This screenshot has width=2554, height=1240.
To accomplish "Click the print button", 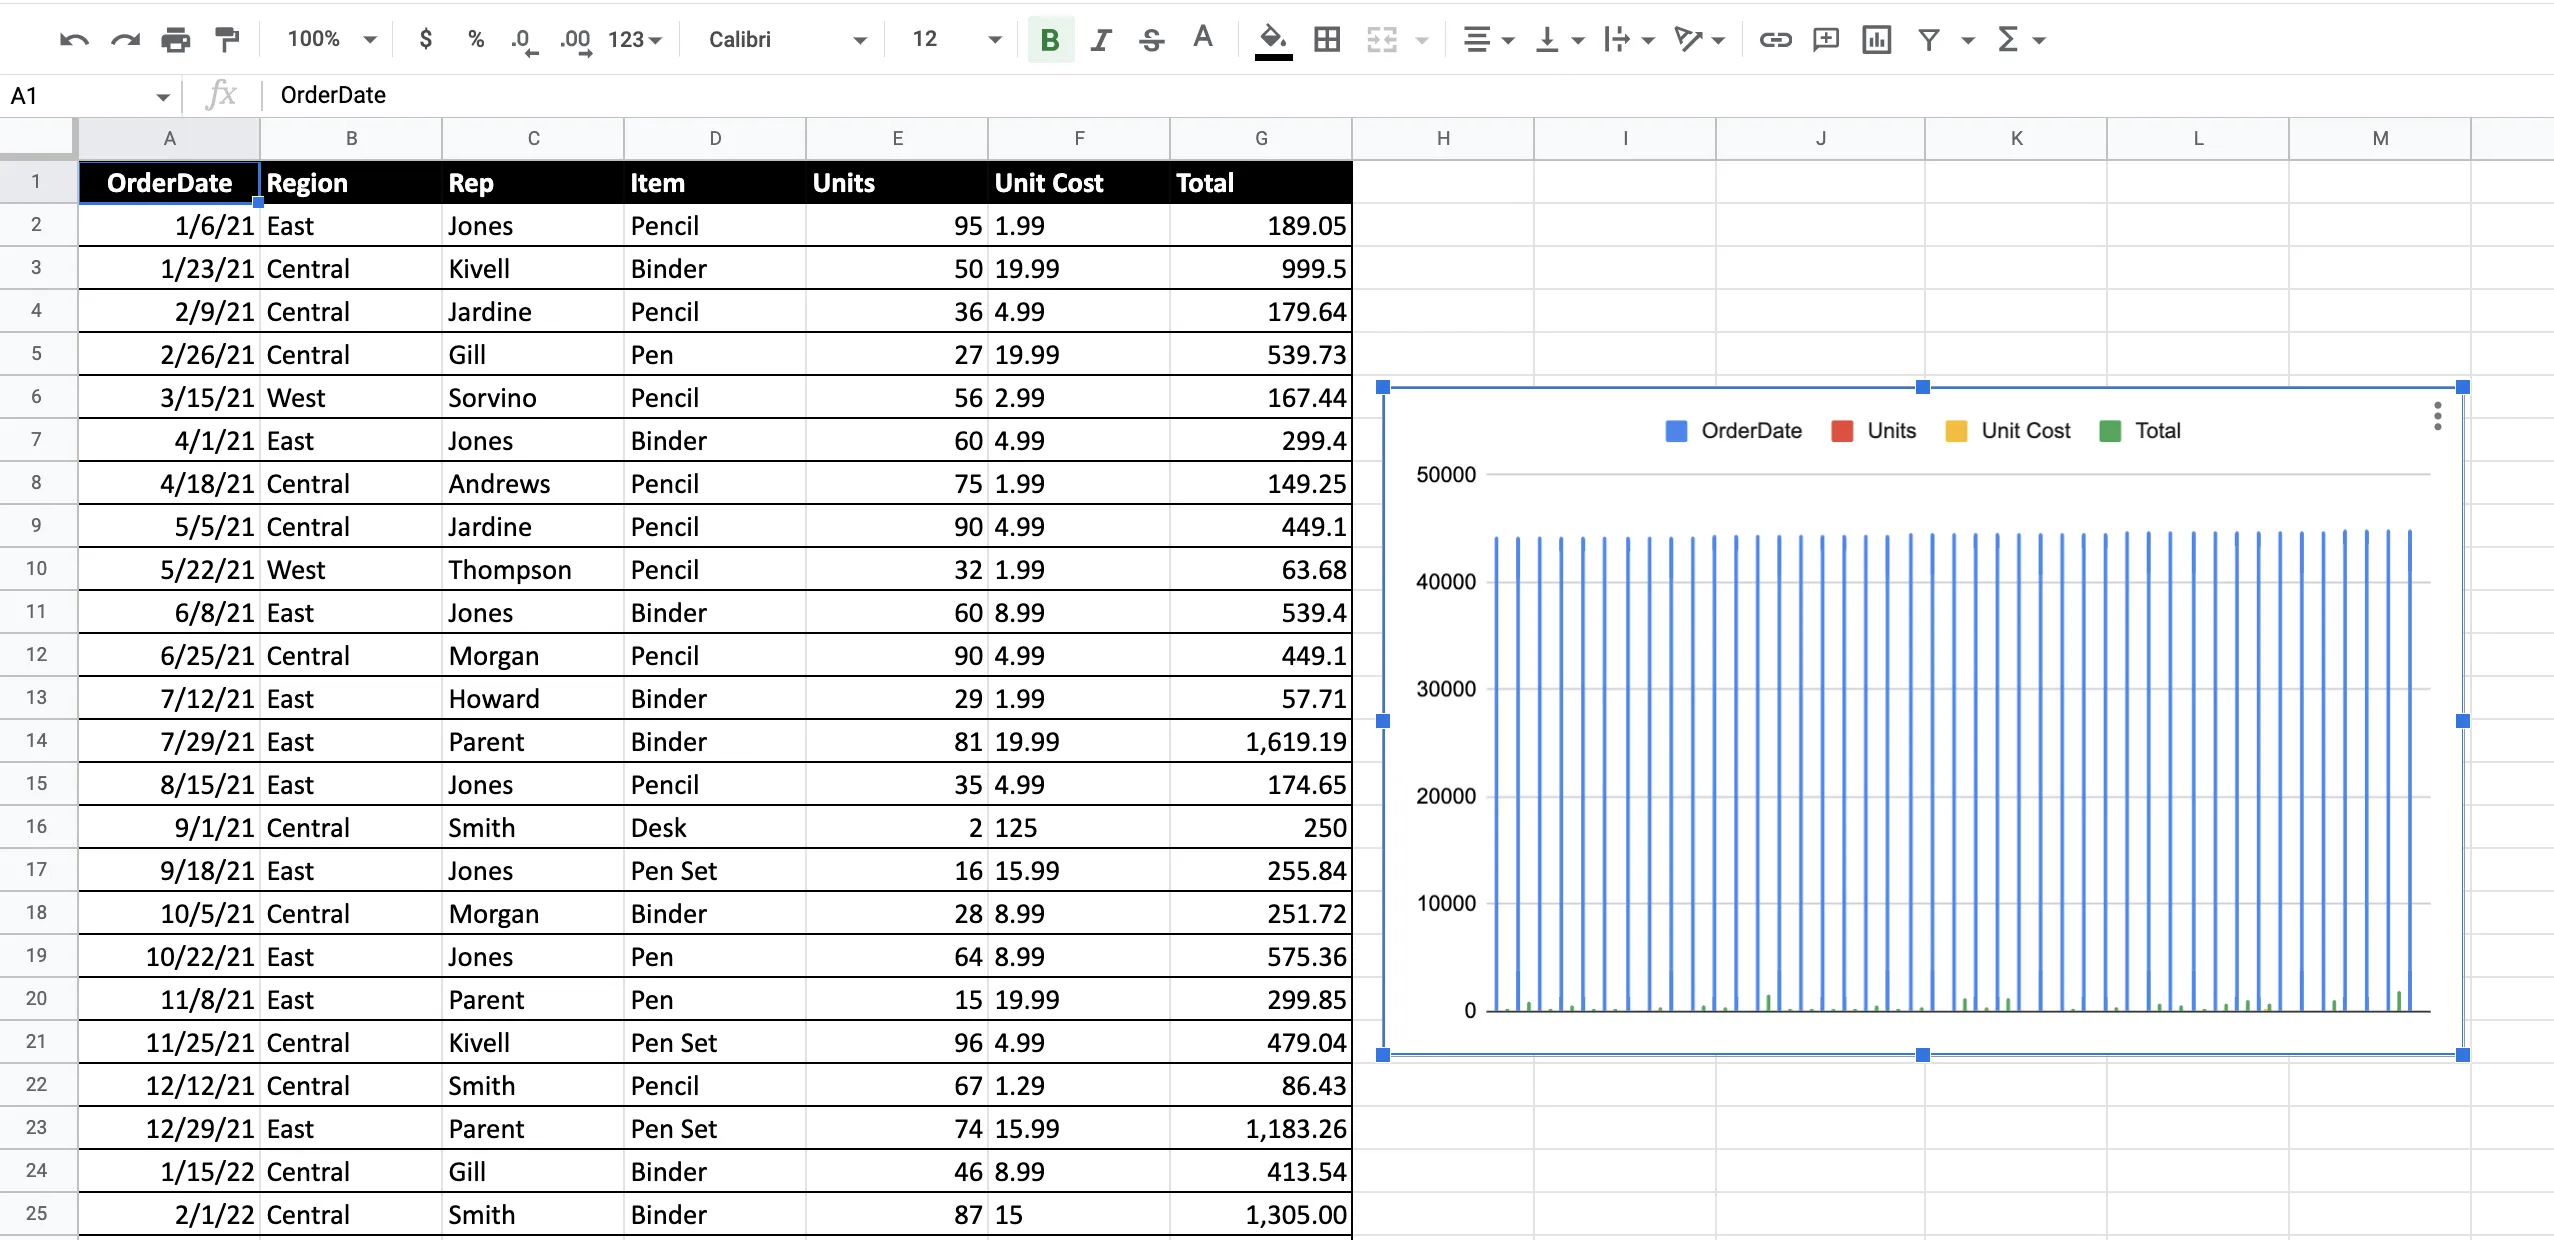I will 176,39.
